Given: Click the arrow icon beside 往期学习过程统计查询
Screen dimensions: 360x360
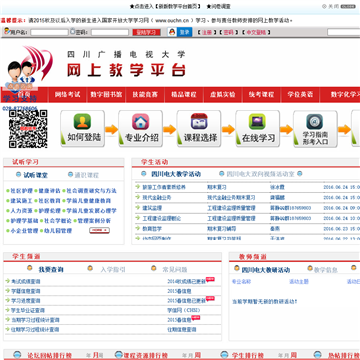Looking at the screenshot, I should coord(8,329).
